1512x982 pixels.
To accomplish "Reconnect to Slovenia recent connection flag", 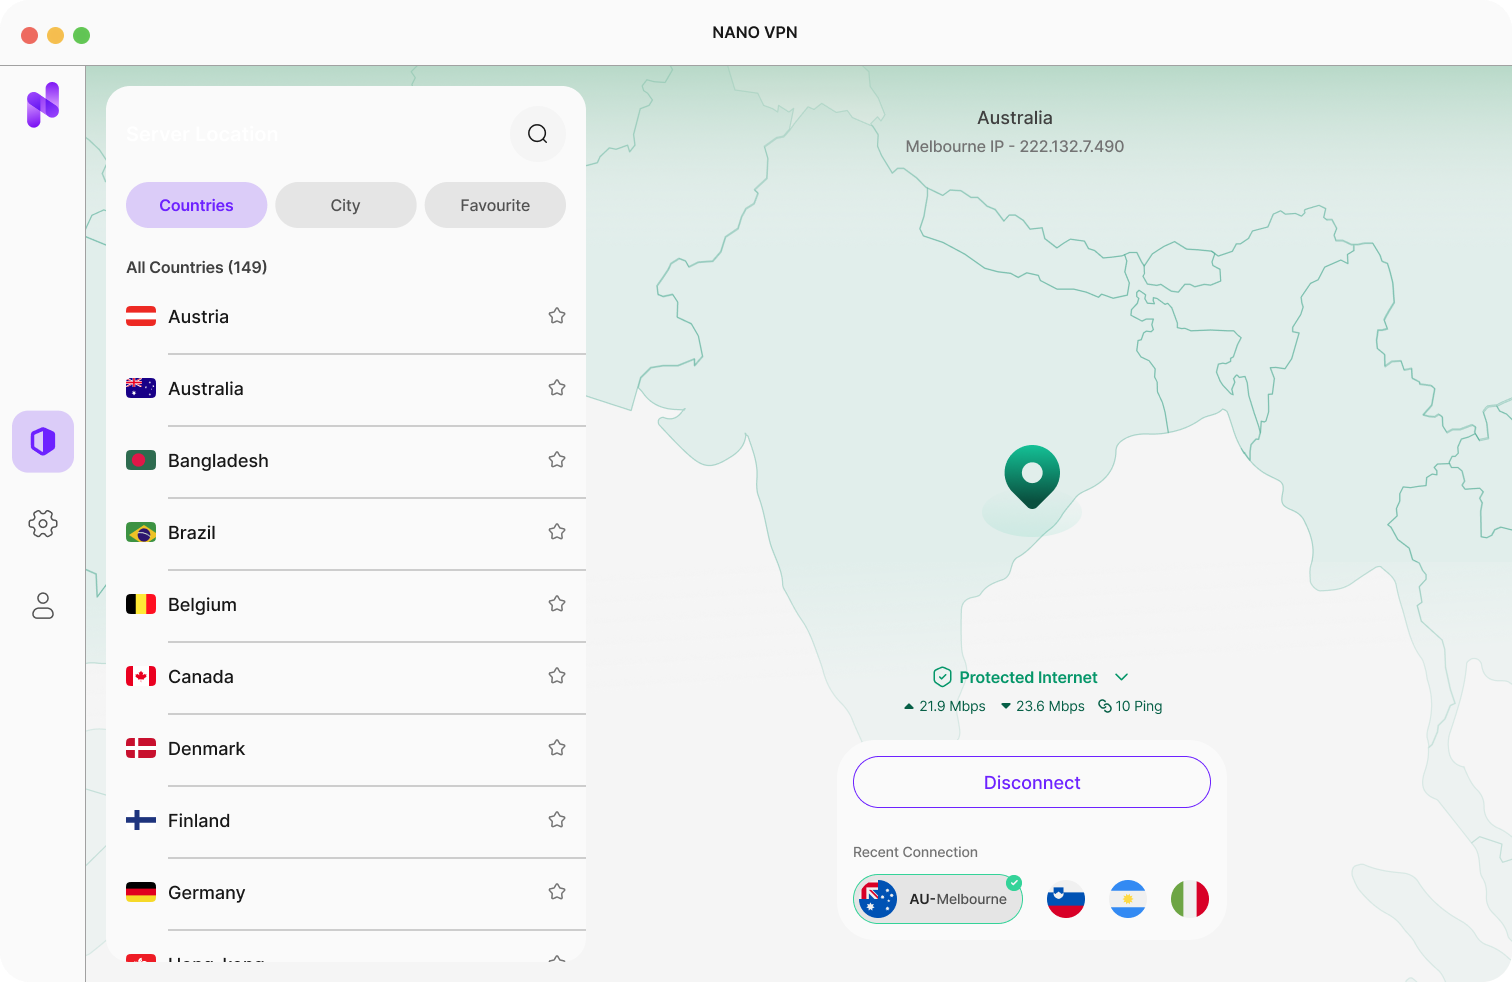I will [1066, 899].
